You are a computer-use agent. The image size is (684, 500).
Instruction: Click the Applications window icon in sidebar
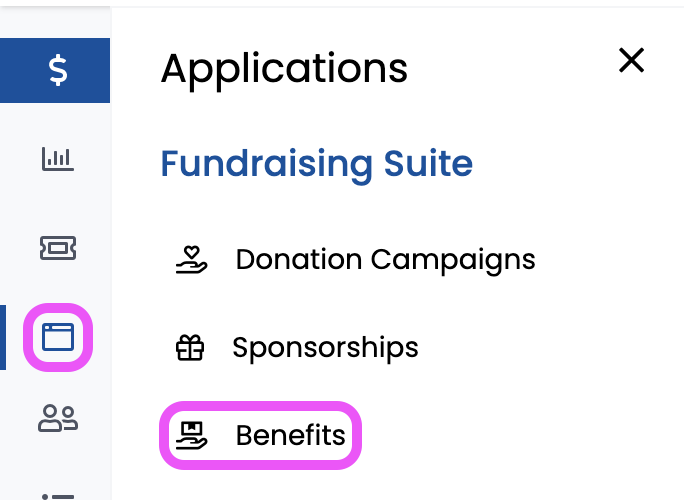(x=58, y=337)
